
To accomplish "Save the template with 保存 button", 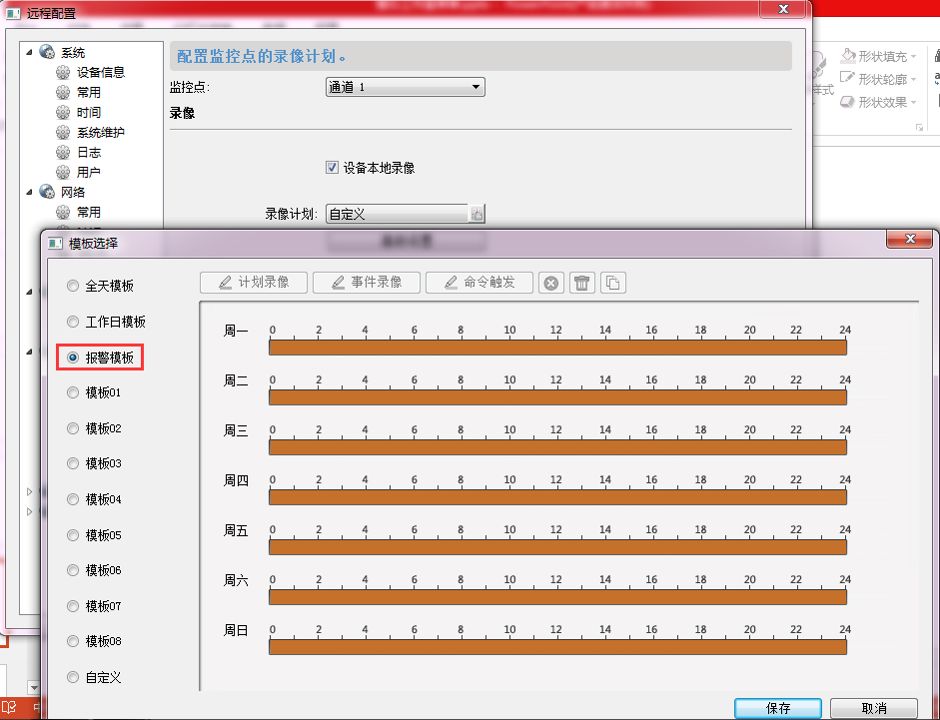I will (778, 708).
